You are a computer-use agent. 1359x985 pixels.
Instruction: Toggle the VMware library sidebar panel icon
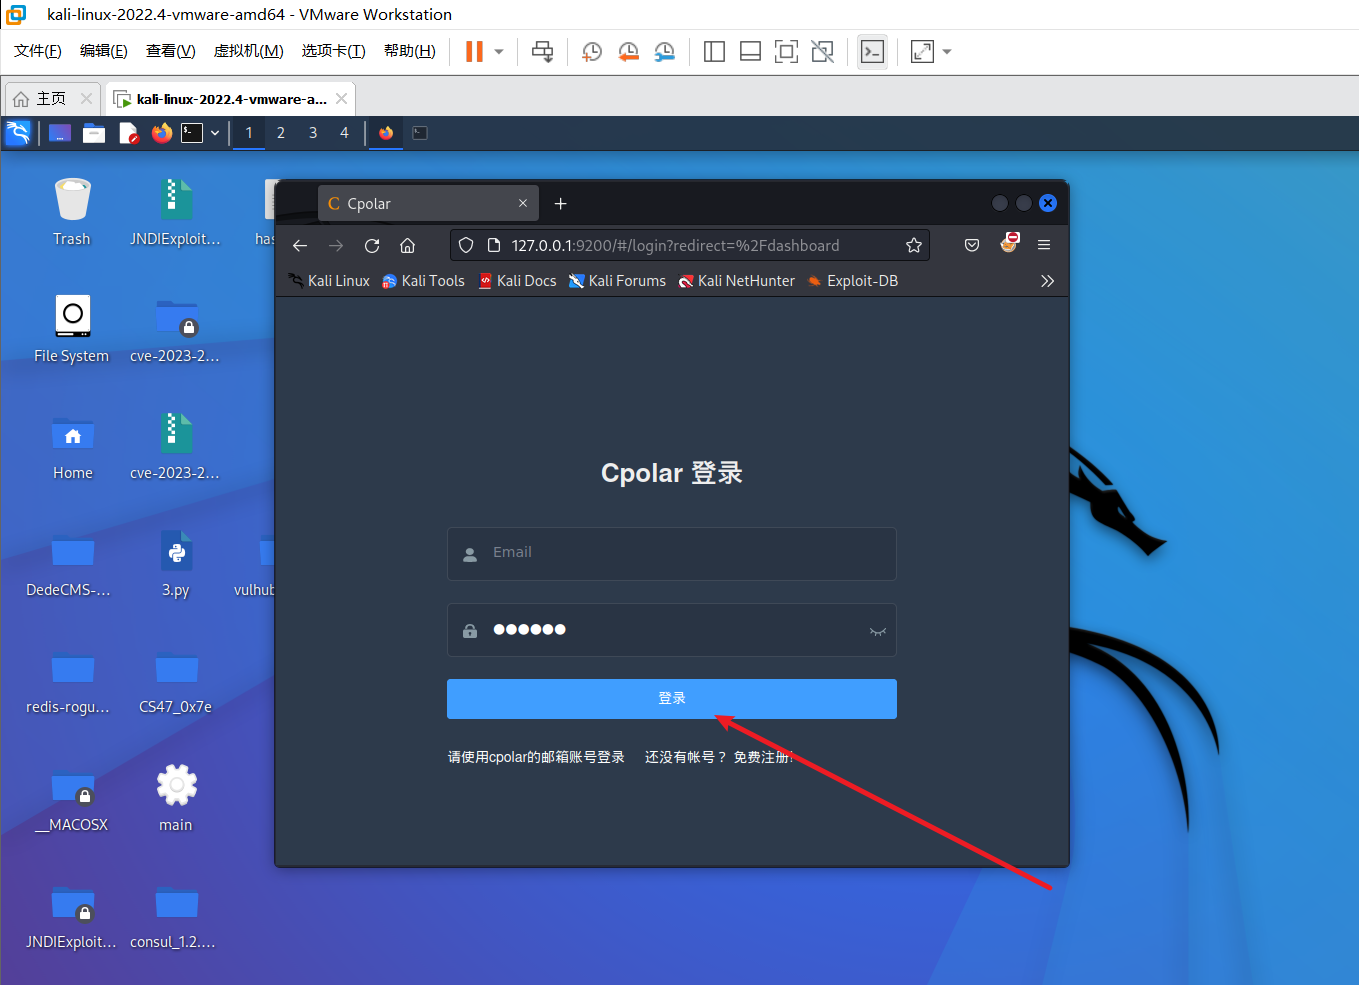714,51
